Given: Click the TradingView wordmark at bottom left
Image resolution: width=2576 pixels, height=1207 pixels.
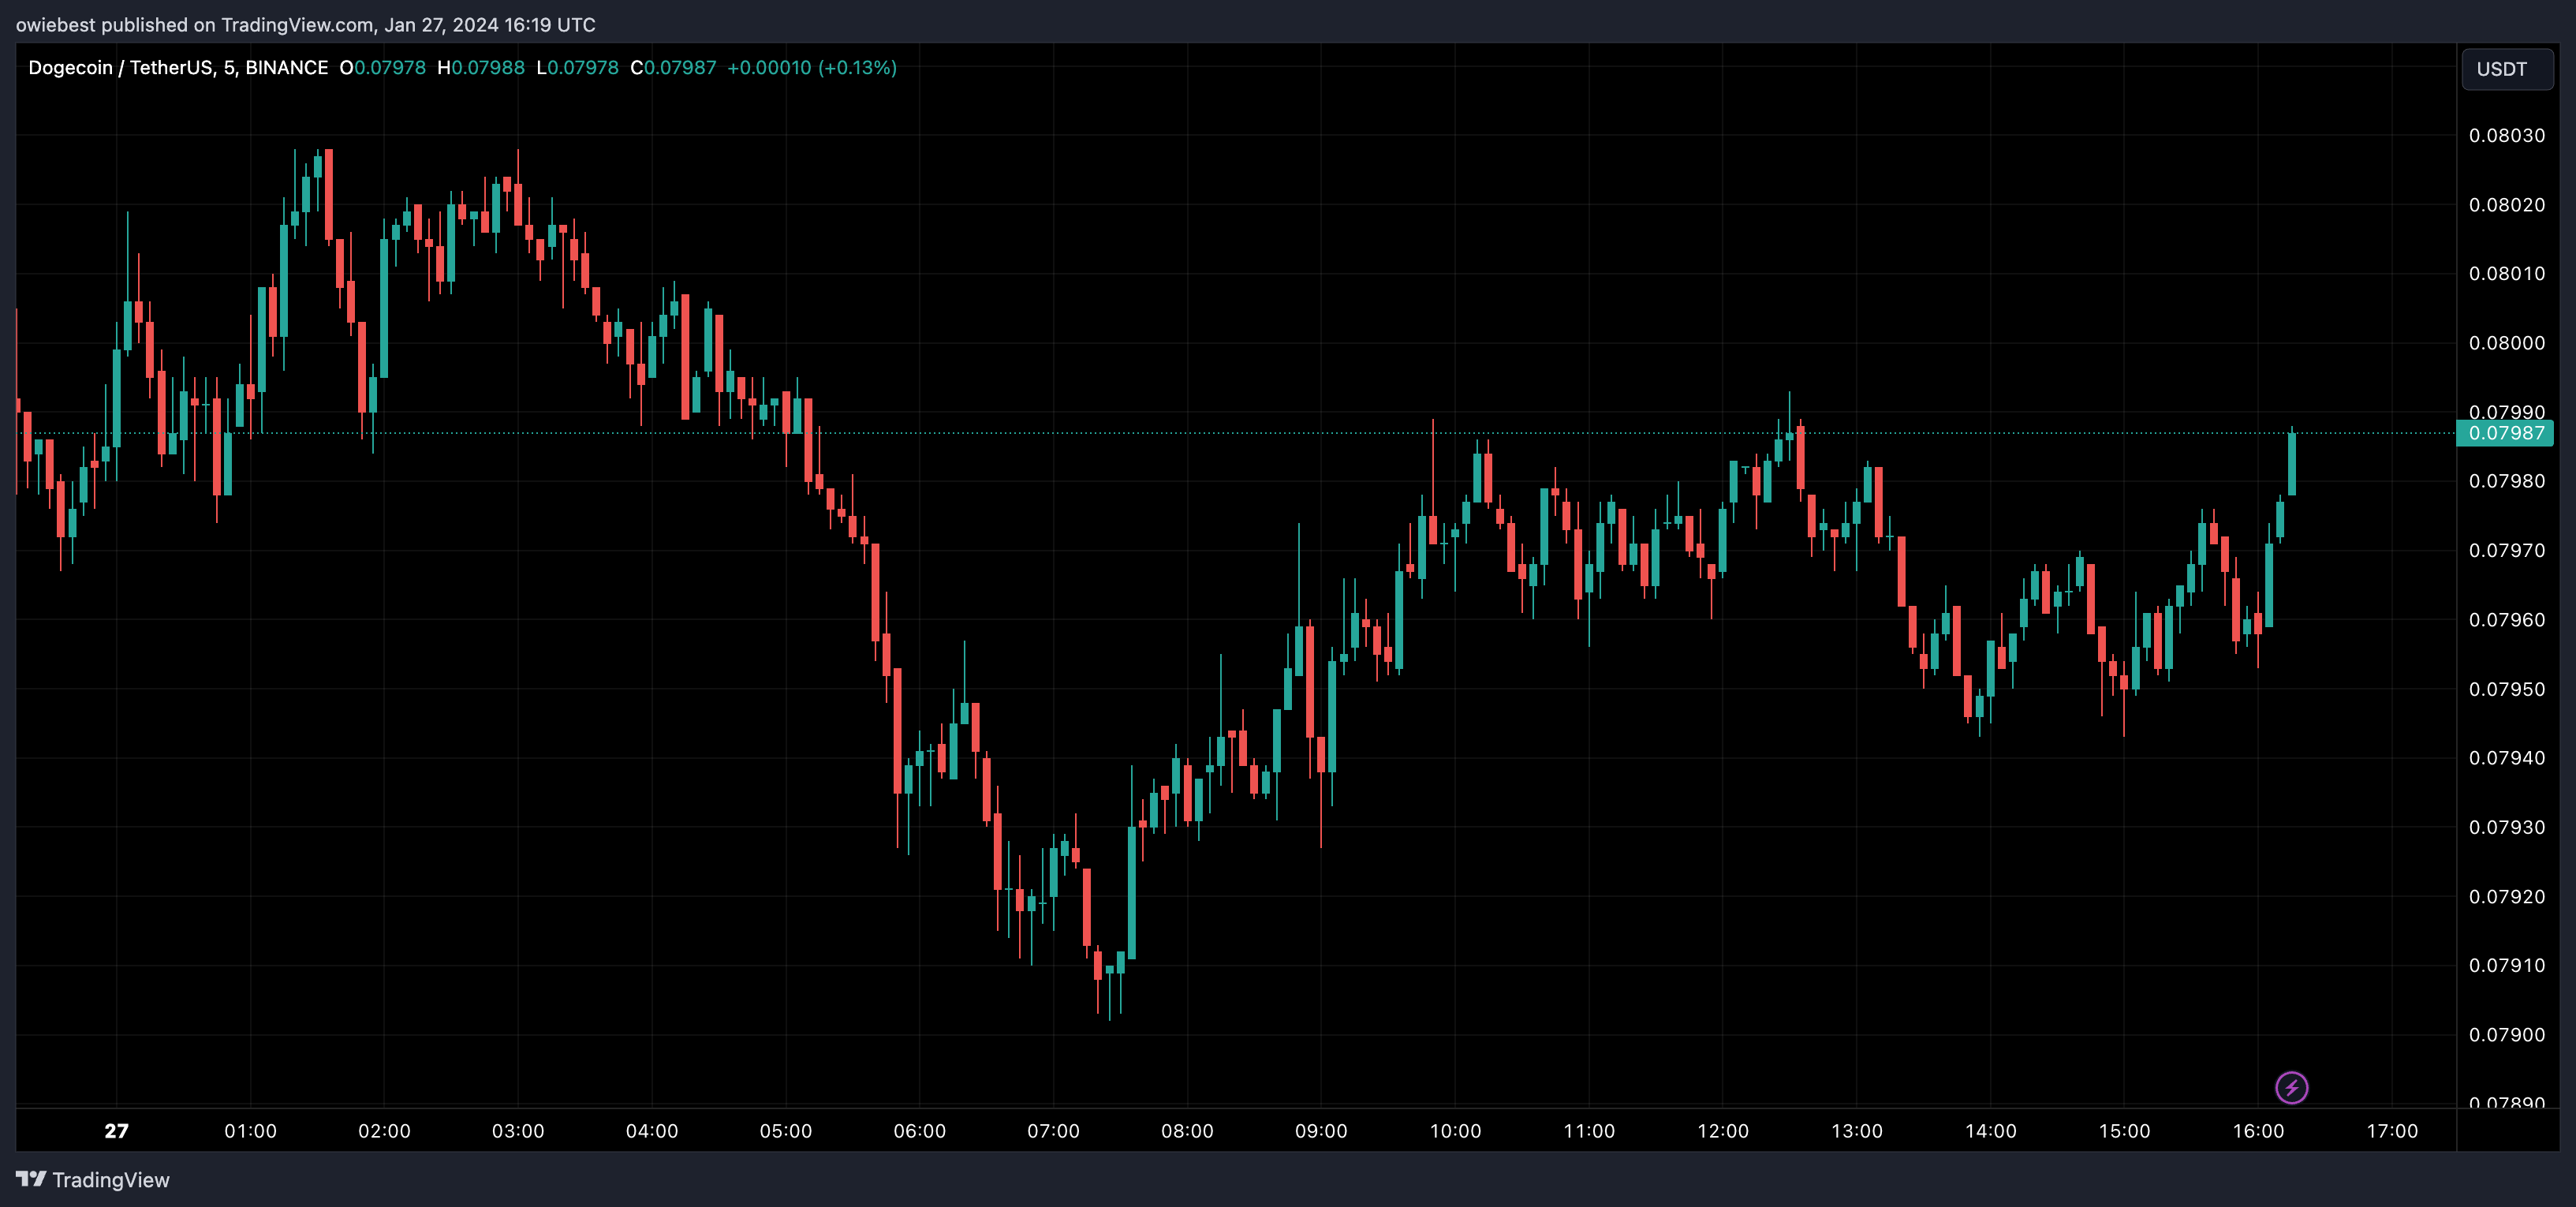Looking at the screenshot, I should coord(110,1180).
